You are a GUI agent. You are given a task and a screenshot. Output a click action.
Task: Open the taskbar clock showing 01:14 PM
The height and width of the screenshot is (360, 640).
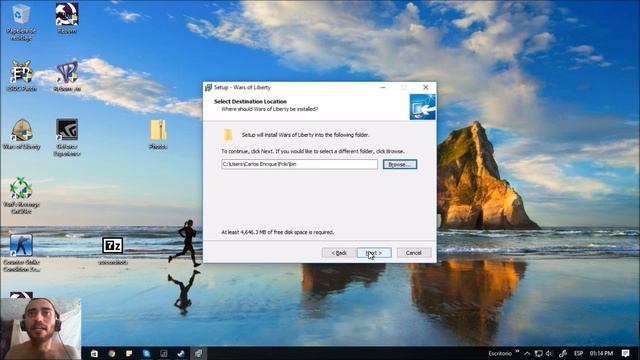click(601, 353)
